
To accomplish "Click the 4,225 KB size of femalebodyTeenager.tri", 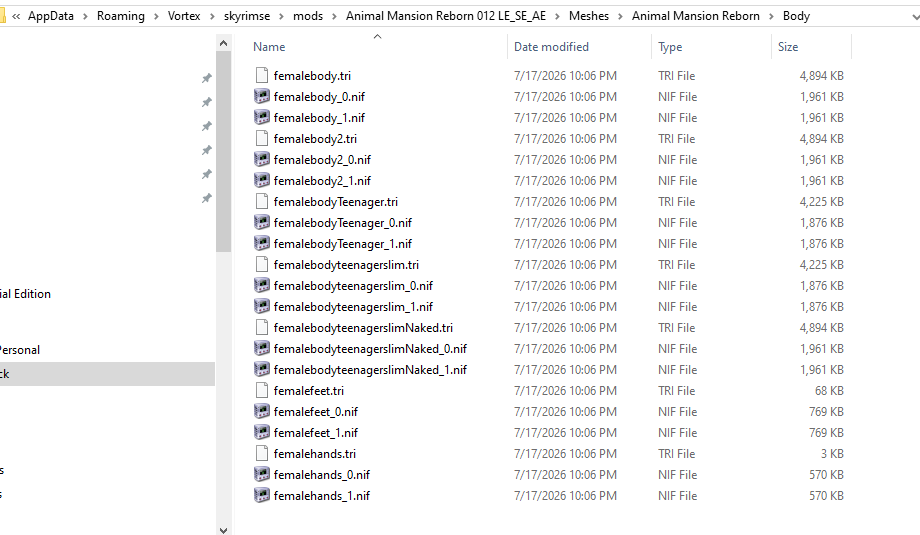I will pyautogui.click(x=821, y=202).
